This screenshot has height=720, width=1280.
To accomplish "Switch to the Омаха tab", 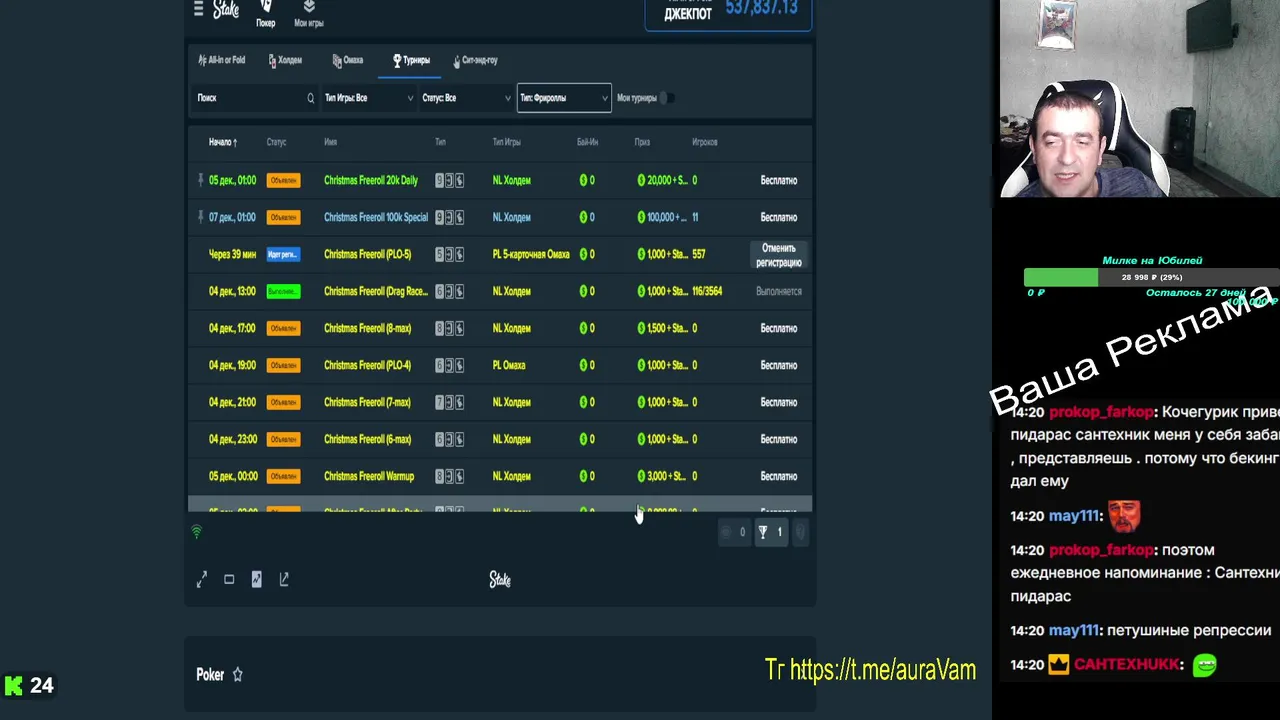I will point(348,60).
